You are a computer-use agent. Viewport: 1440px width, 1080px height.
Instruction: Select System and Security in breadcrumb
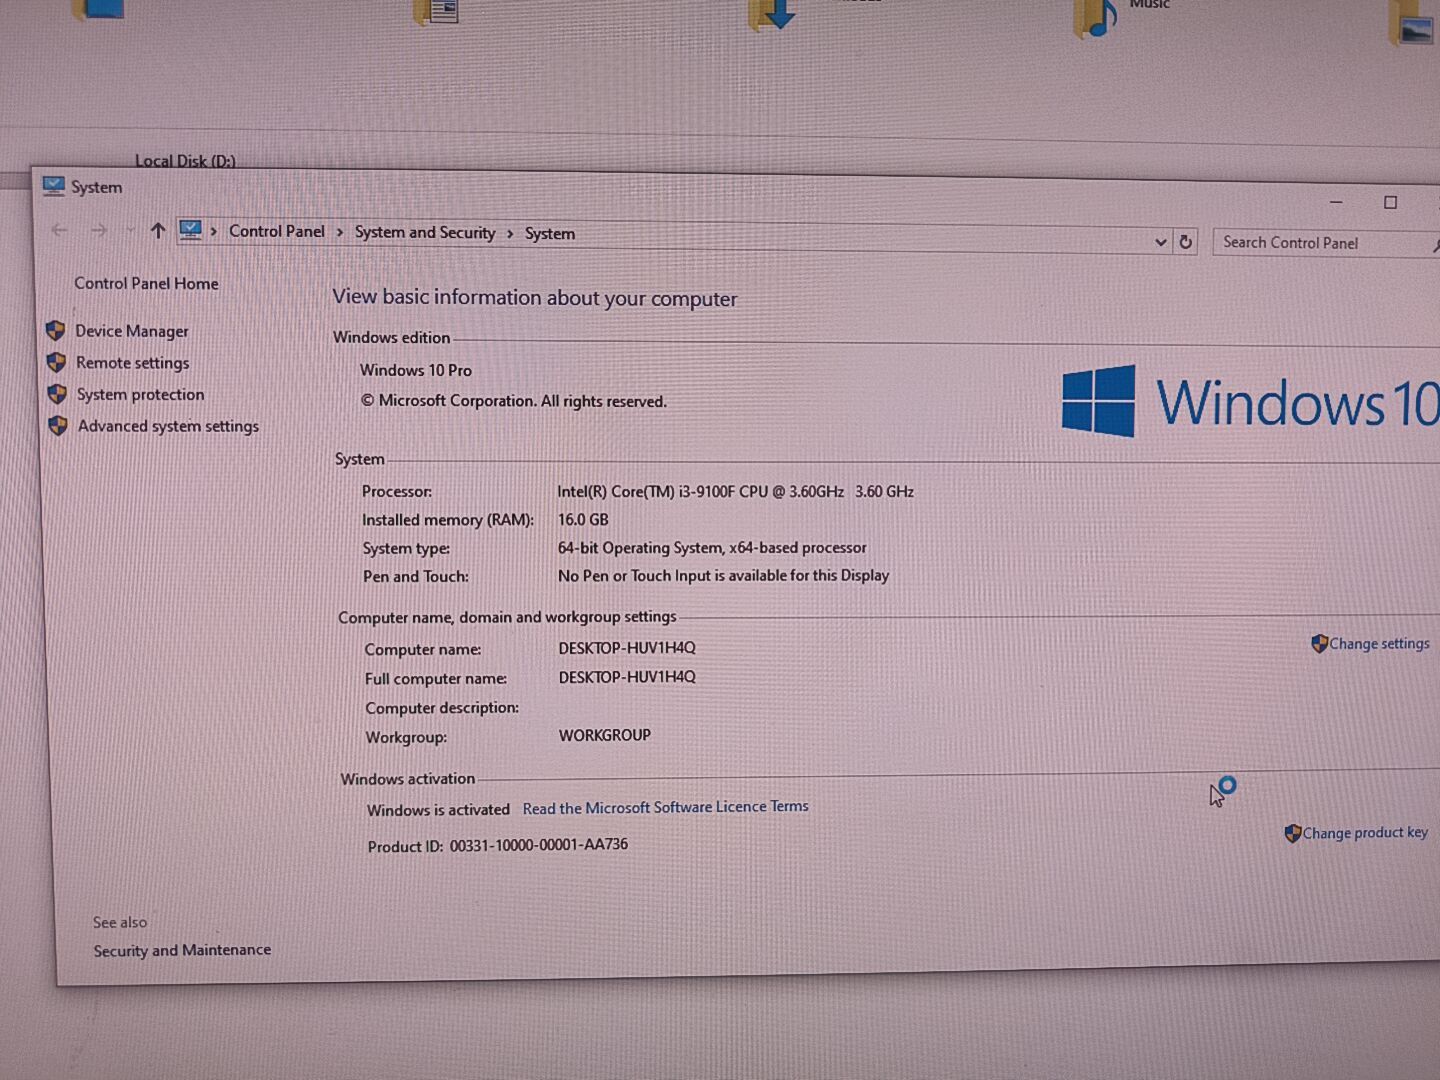[425, 232]
